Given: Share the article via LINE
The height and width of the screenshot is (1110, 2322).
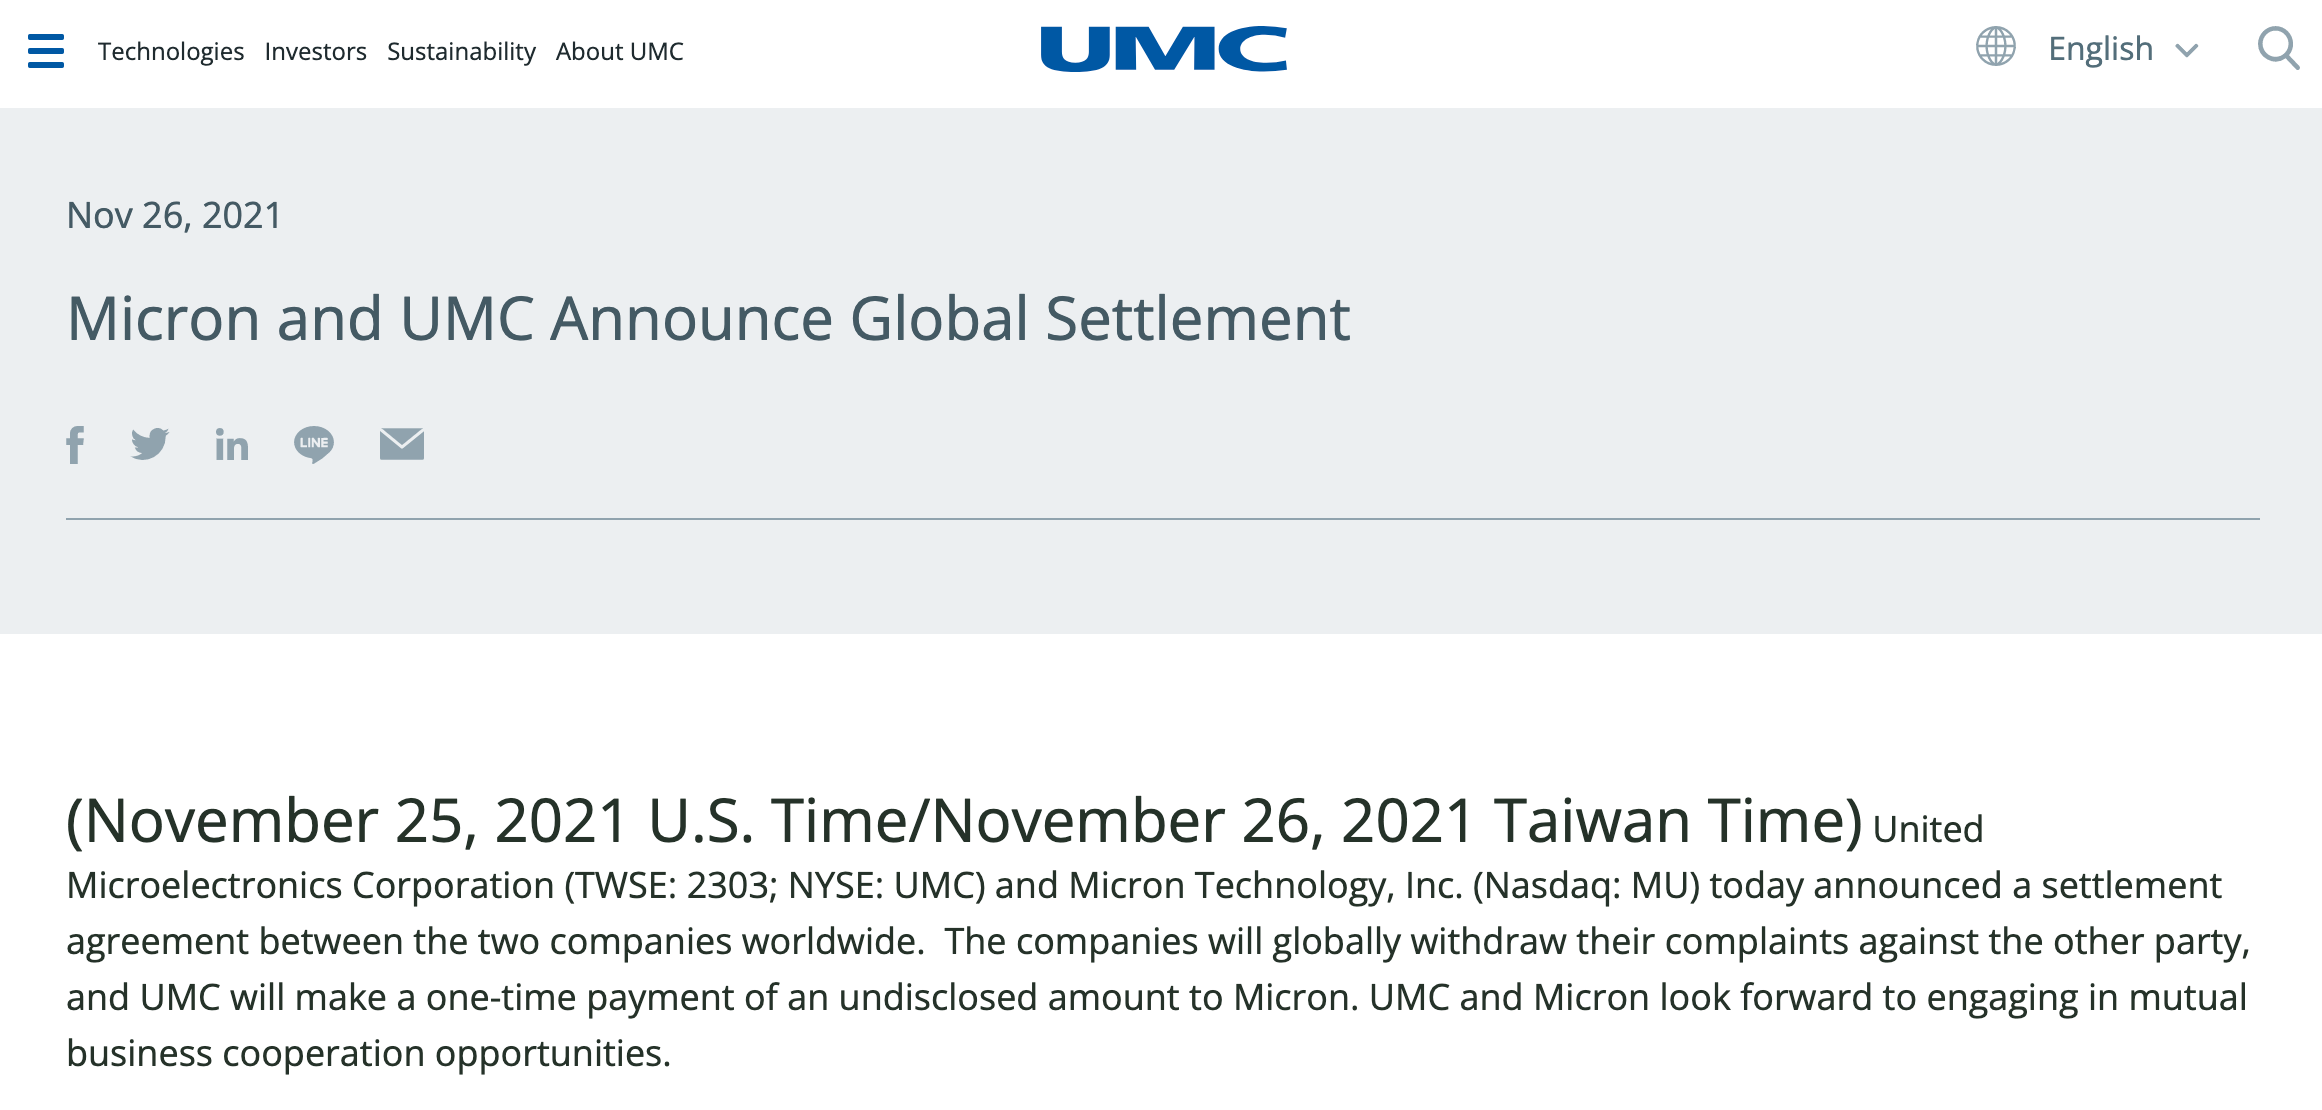Looking at the screenshot, I should 314,444.
